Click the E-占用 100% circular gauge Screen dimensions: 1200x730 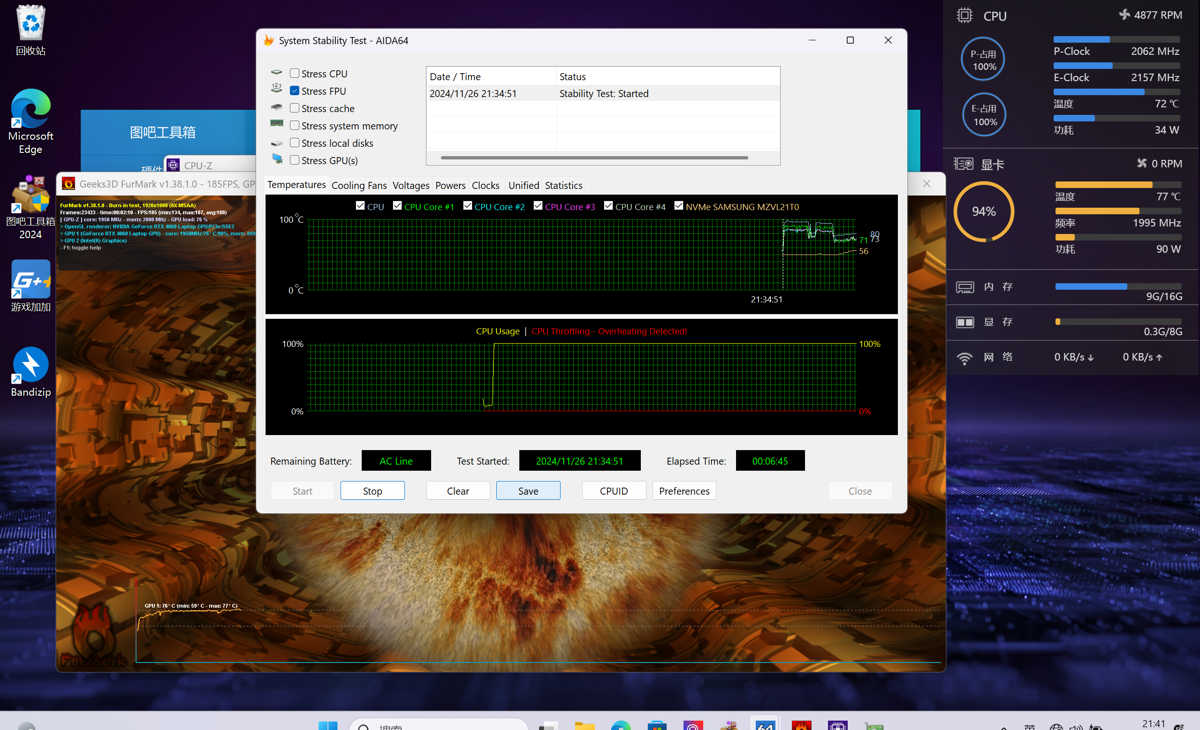click(x=984, y=115)
